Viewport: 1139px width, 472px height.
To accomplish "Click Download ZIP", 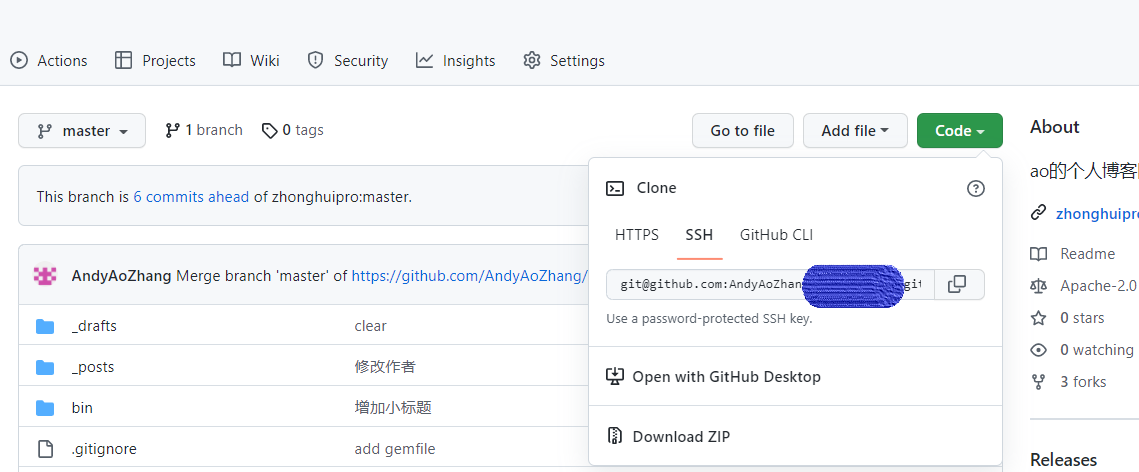I will 681,436.
